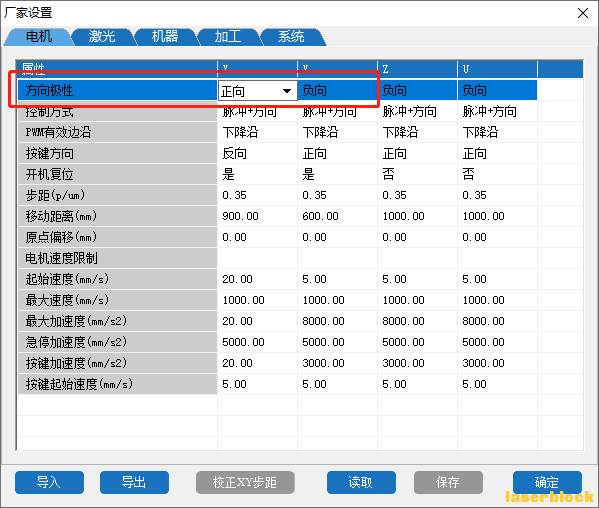Click 开机复位 value 否 in Z column

(417, 175)
